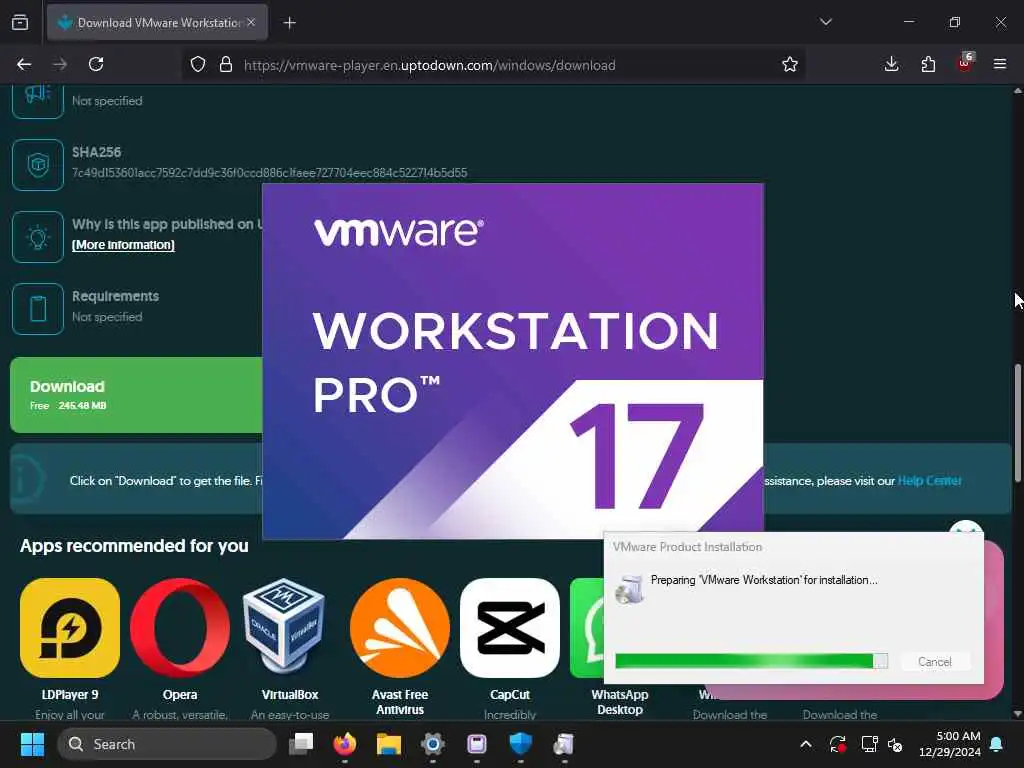Open a new browser tab
The width and height of the screenshot is (1024, 768).
pos(289,24)
